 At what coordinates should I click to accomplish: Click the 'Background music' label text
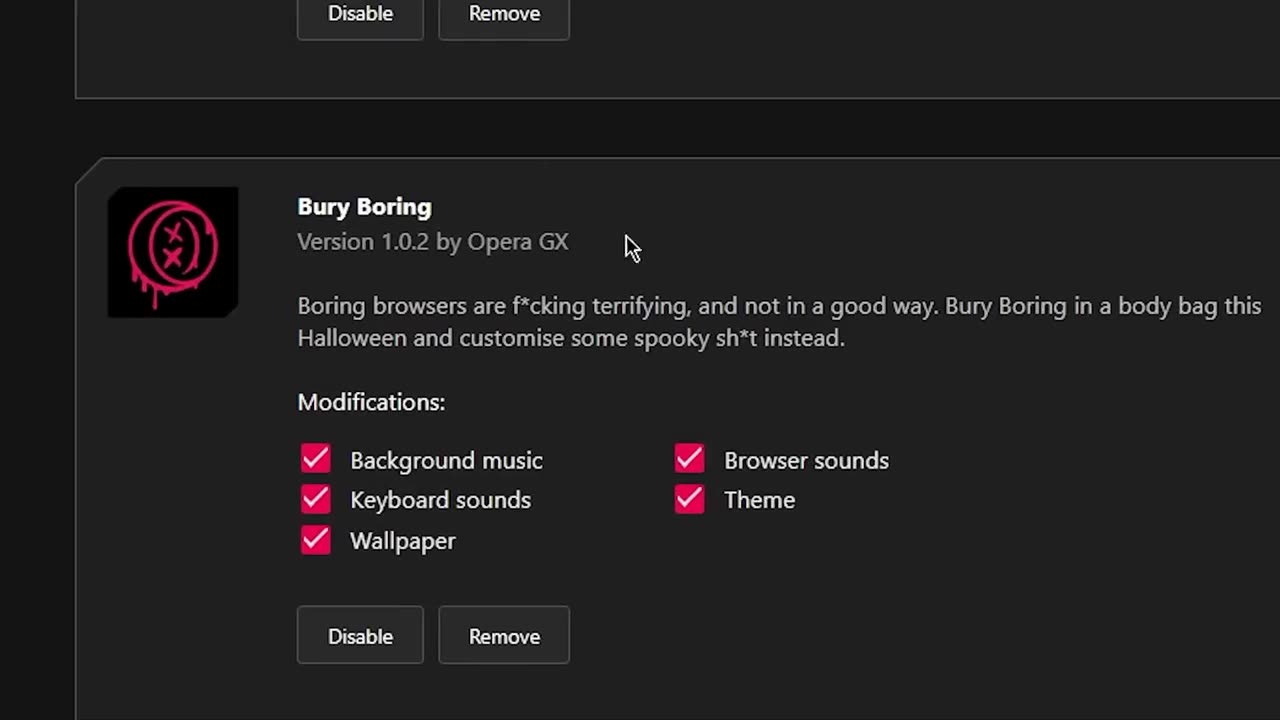point(446,460)
